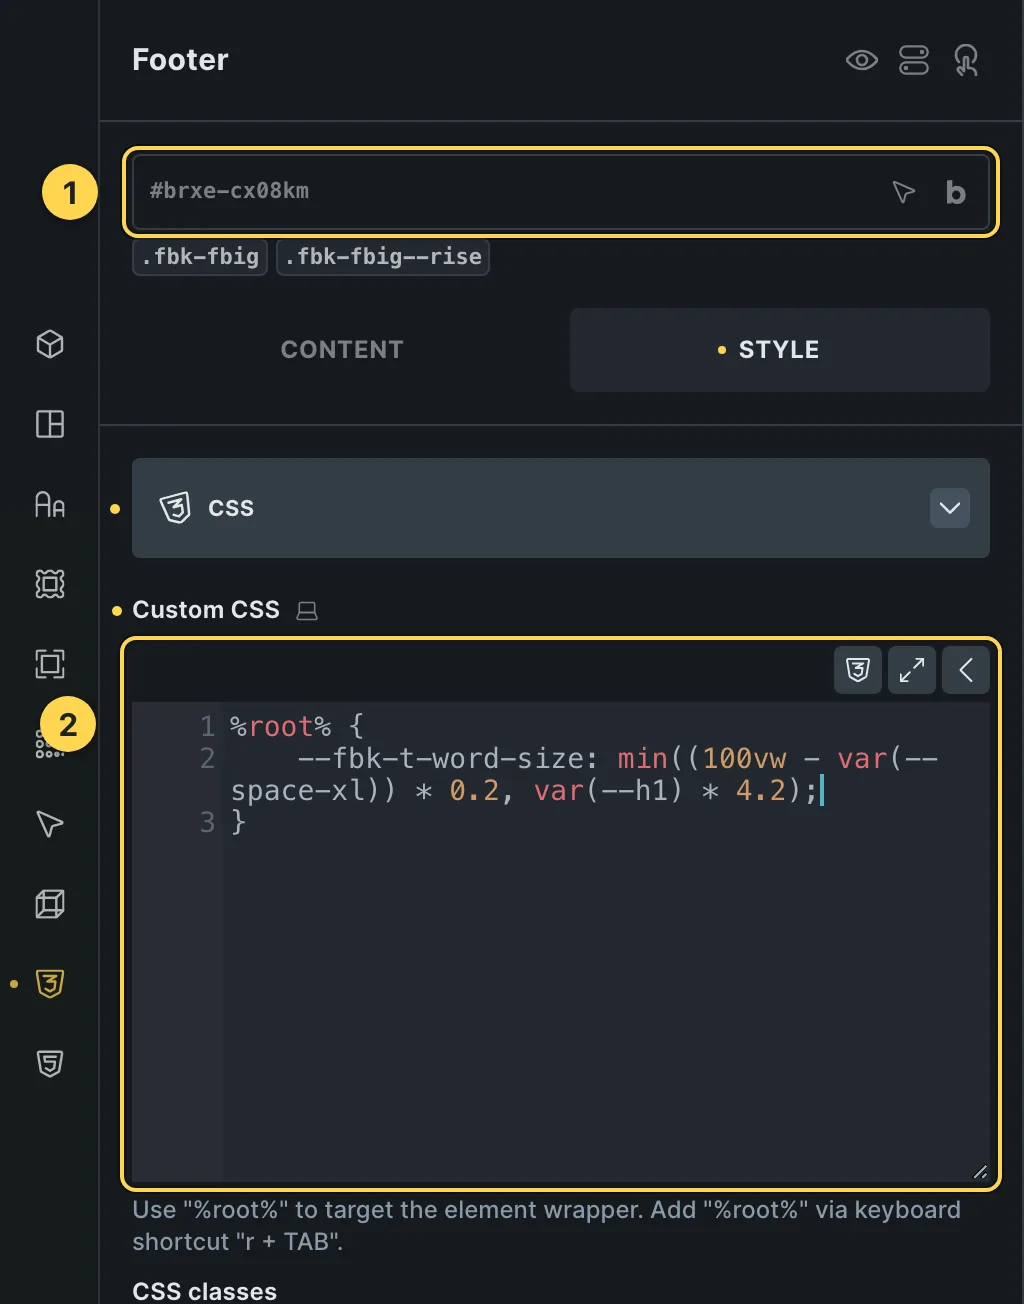Image resolution: width=1024 pixels, height=1304 pixels.
Task: Open the typography Aa icon in sidebar
Action: coord(50,504)
